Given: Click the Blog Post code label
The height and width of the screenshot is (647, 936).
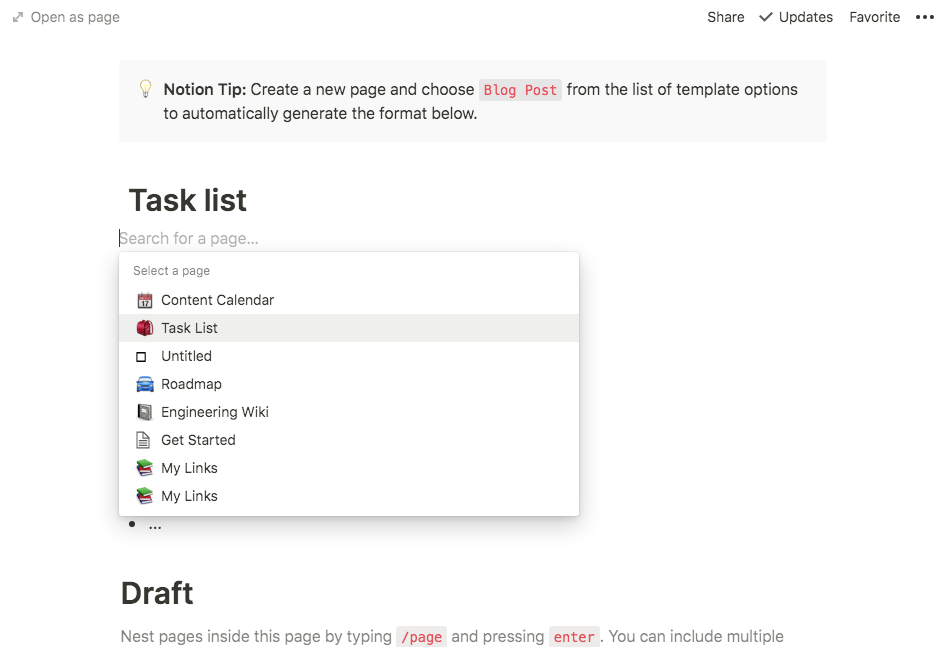Looking at the screenshot, I should click(x=520, y=90).
